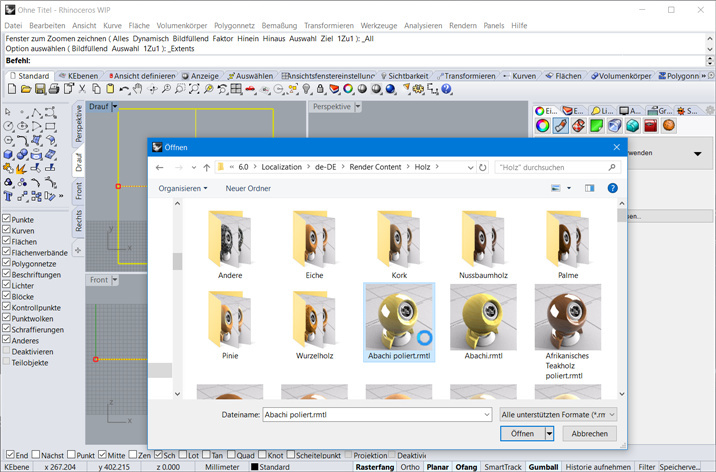Toggle the End object snap checkbox
The image size is (716, 472).
click(10, 455)
